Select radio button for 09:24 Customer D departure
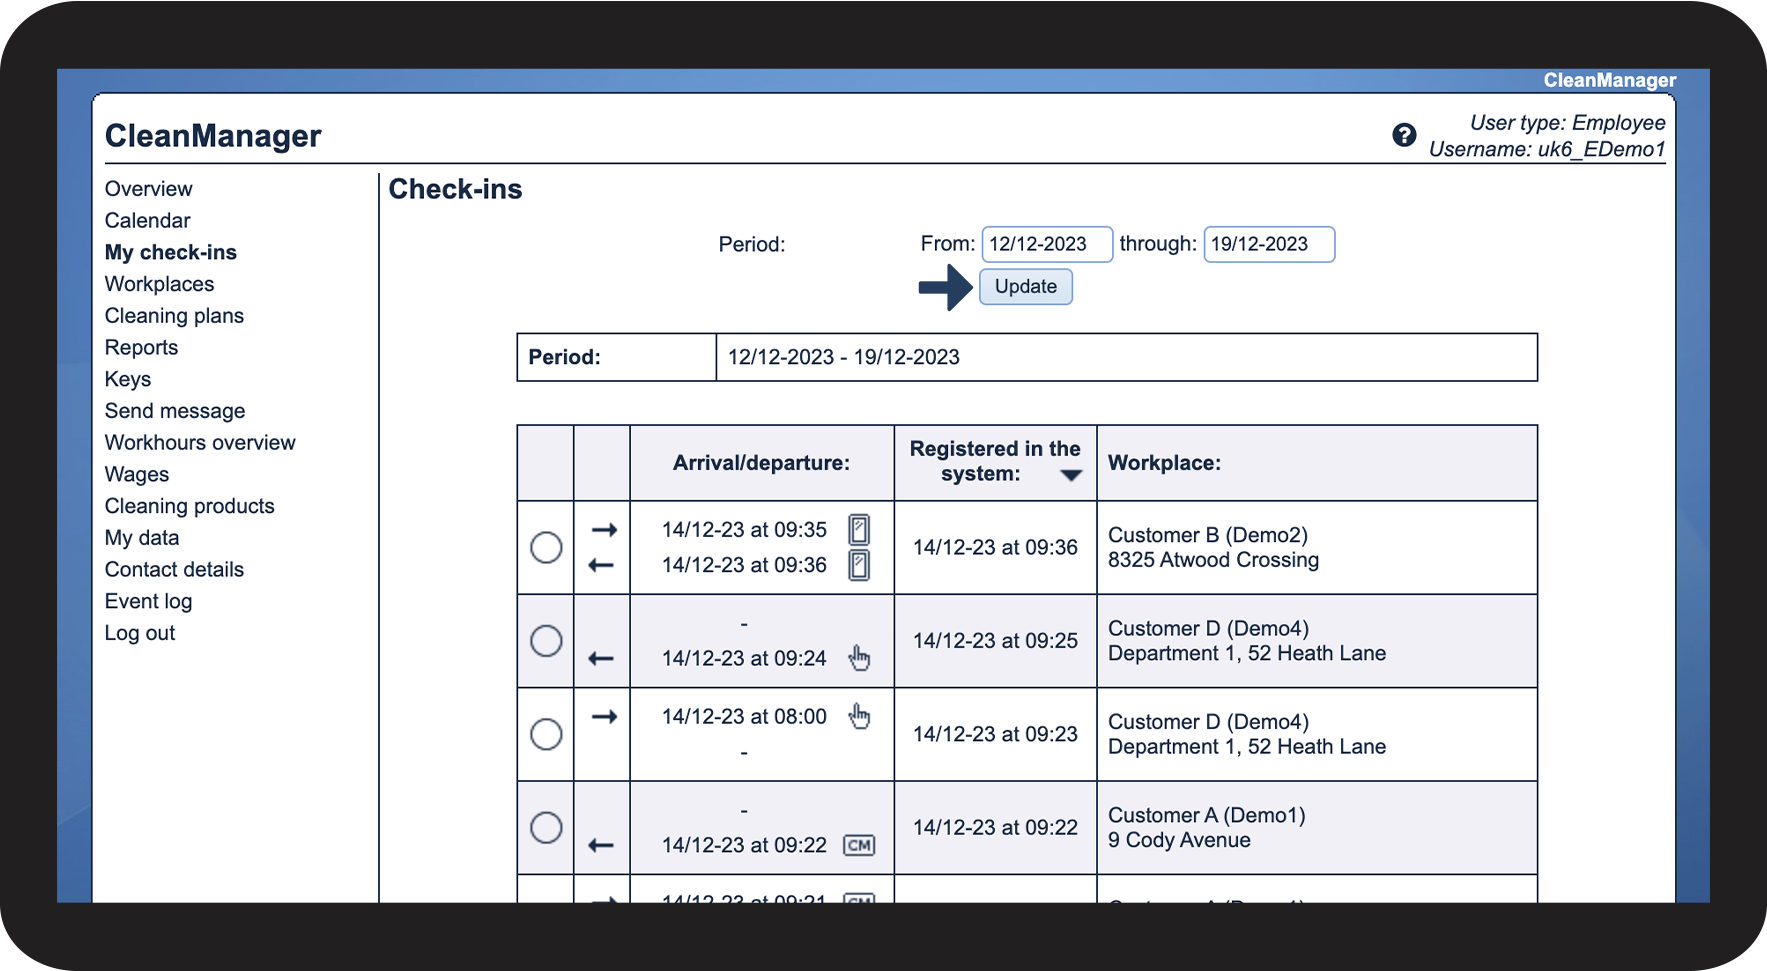 tap(546, 641)
